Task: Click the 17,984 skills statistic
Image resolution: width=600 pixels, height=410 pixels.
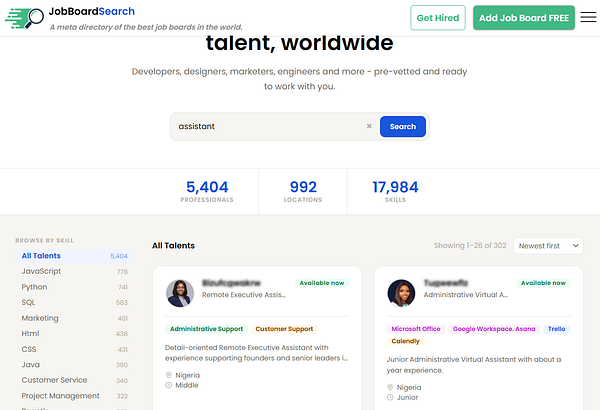Action: click(395, 191)
